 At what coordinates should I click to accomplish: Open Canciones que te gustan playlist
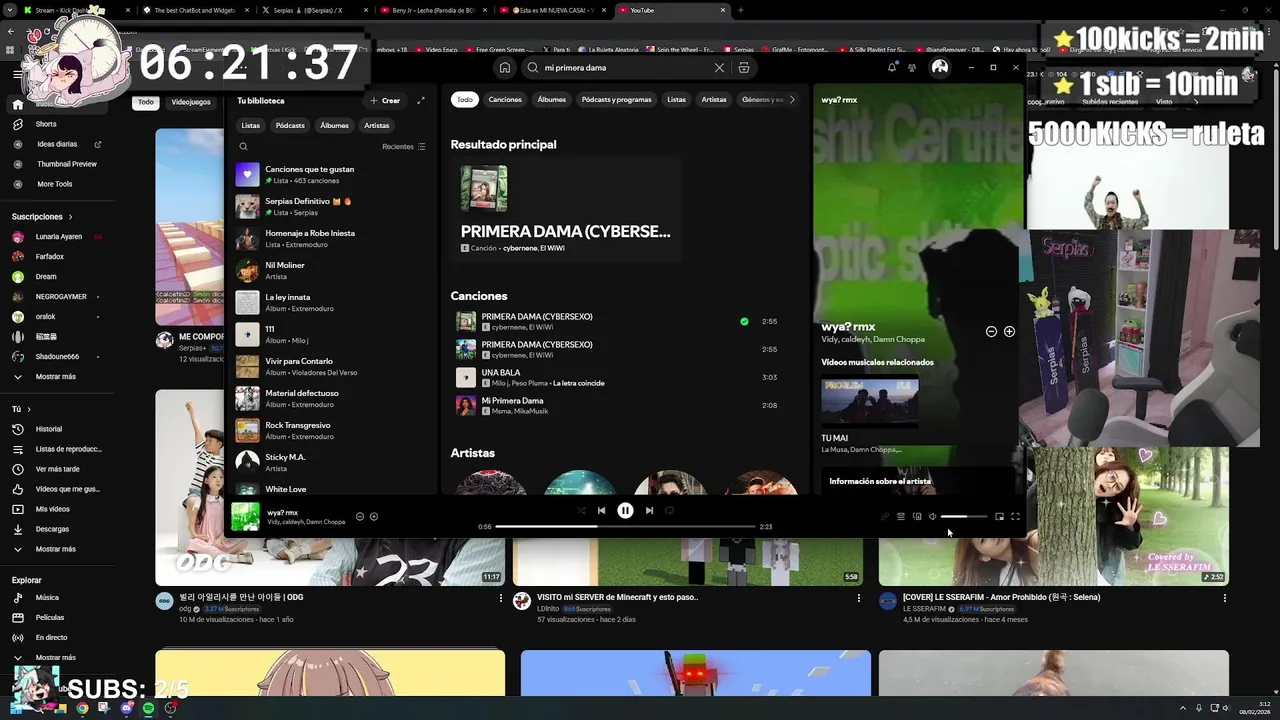point(330,175)
